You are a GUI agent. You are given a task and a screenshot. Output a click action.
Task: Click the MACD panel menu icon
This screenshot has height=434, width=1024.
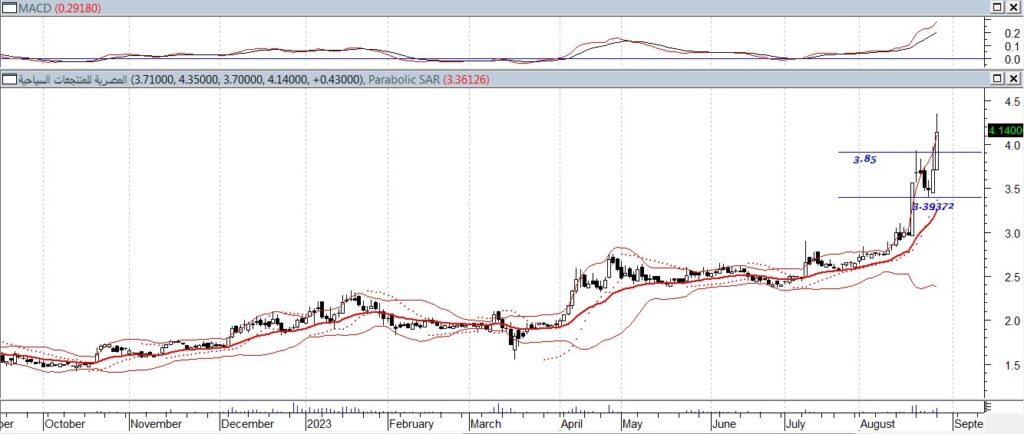7,8
